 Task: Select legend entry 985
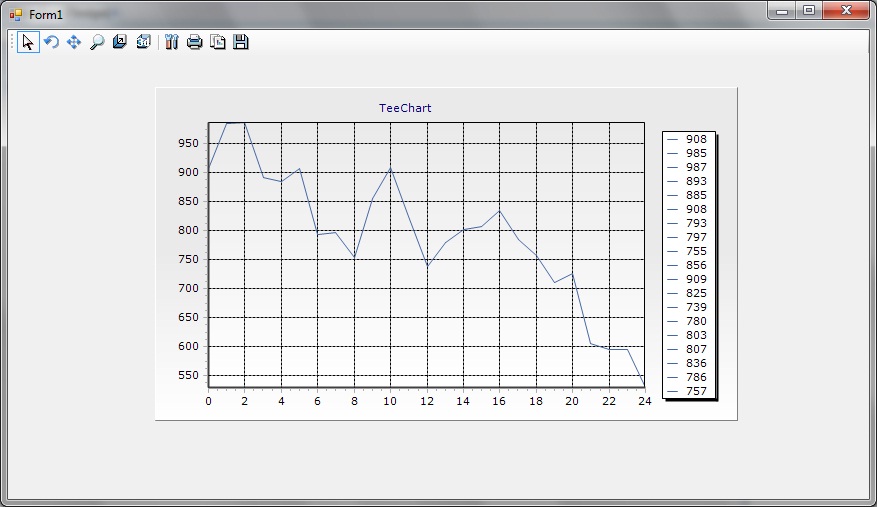(696, 153)
